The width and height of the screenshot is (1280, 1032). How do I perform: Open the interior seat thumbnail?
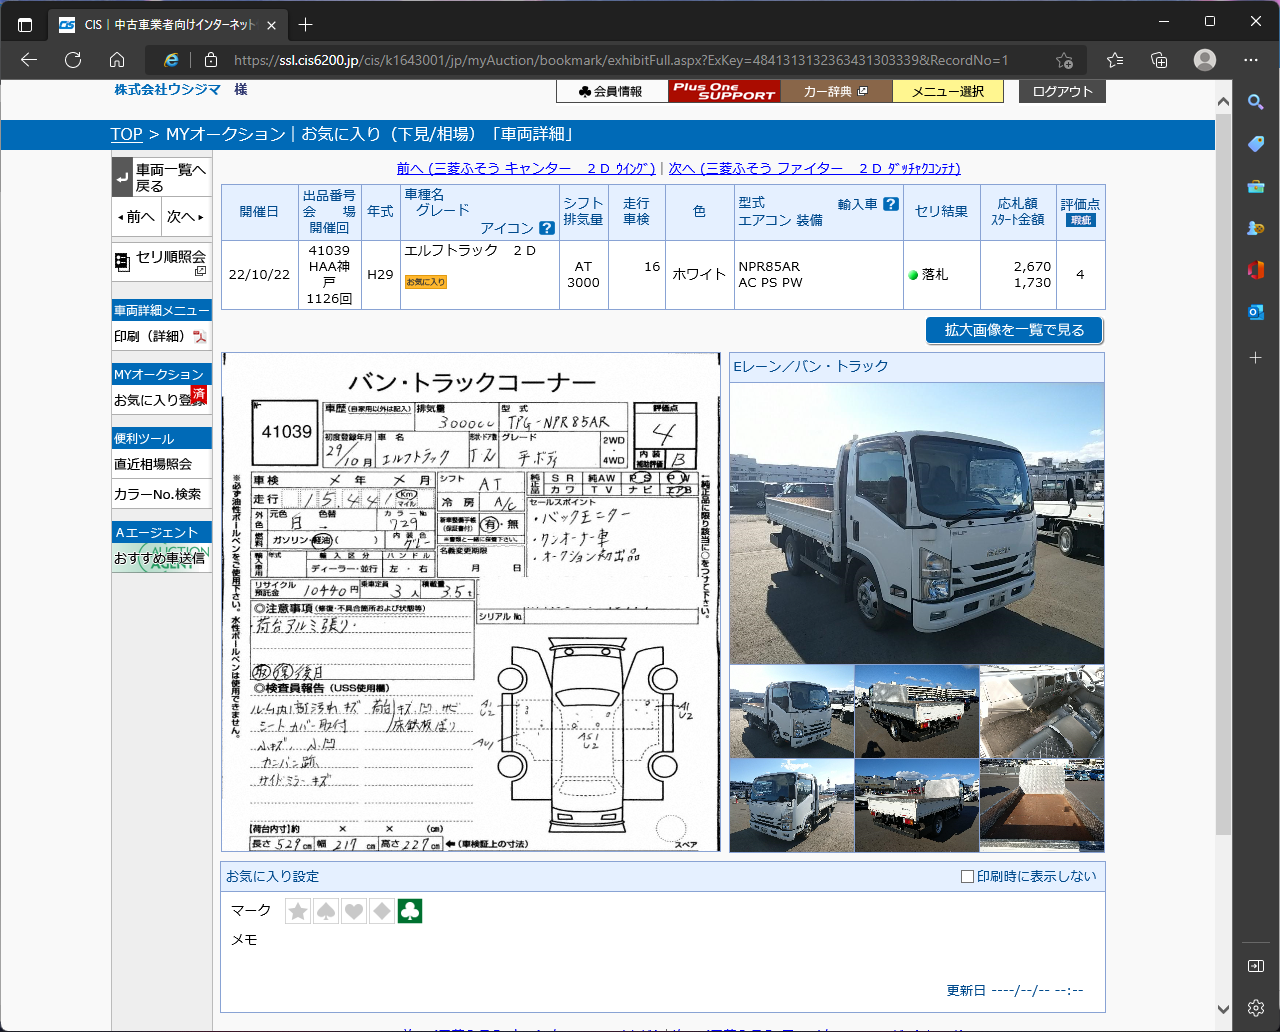tap(1042, 711)
